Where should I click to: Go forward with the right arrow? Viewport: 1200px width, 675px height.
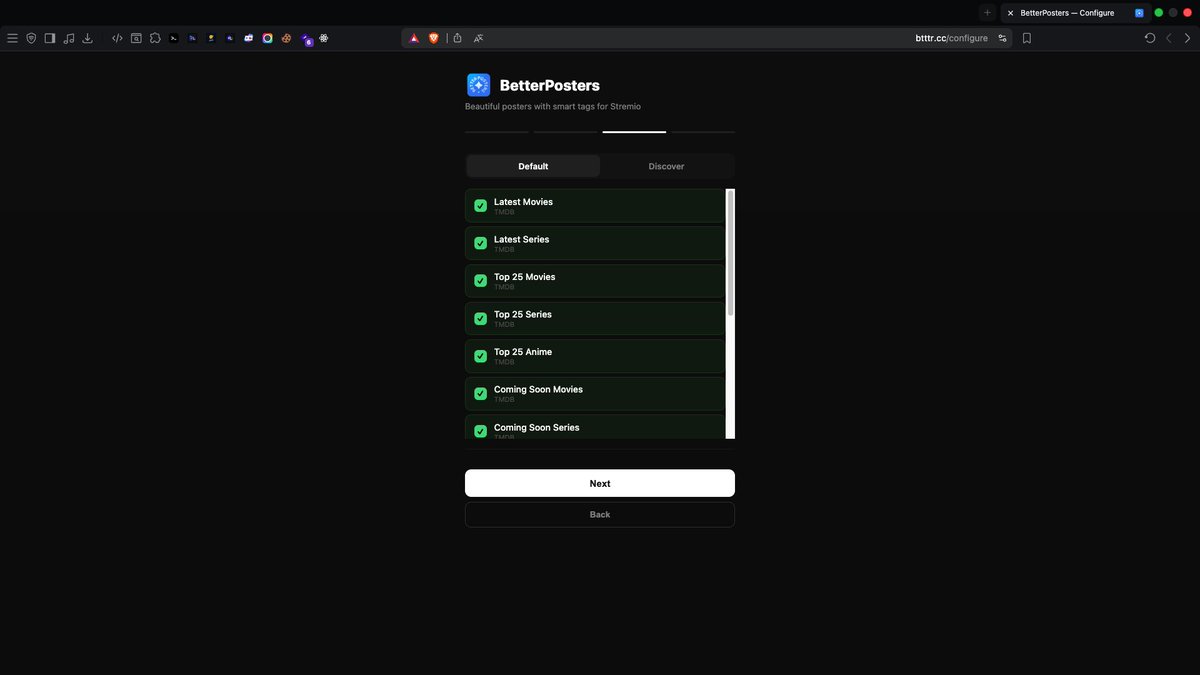pos(1187,38)
